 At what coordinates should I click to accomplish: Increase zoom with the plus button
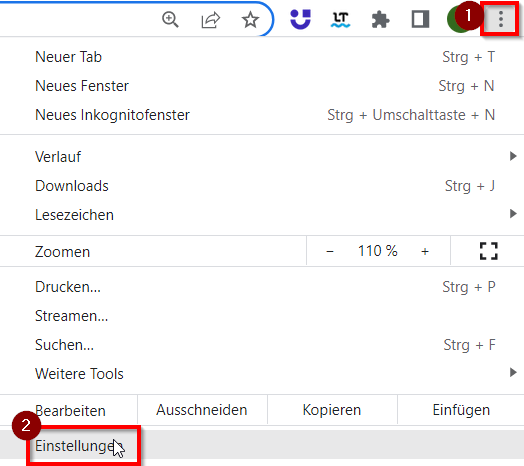click(x=425, y=251)
